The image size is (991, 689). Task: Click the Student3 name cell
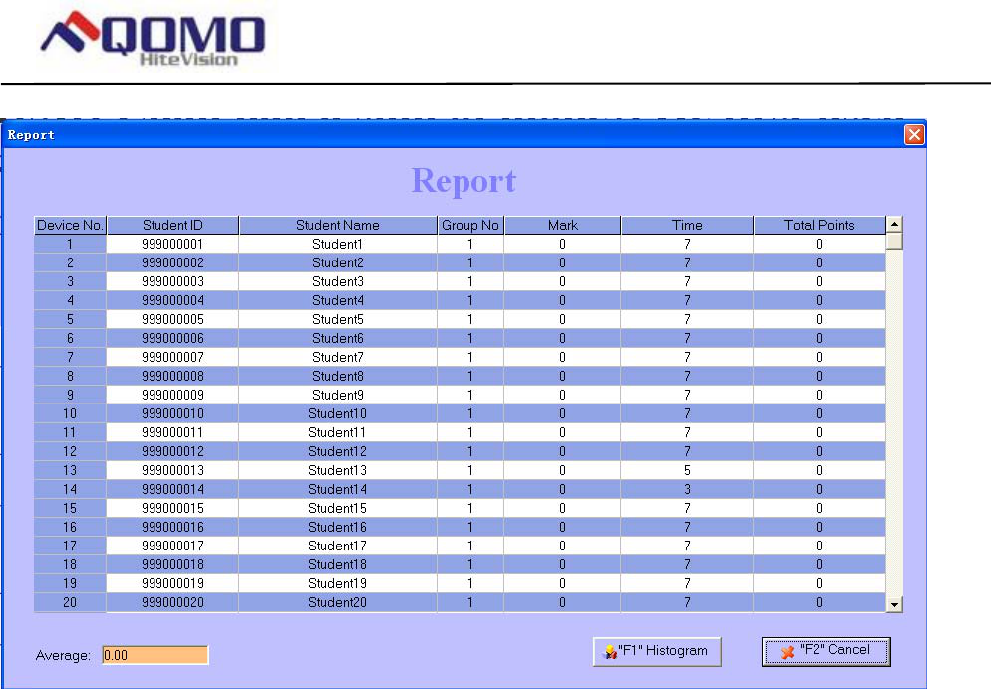(337, 281)
